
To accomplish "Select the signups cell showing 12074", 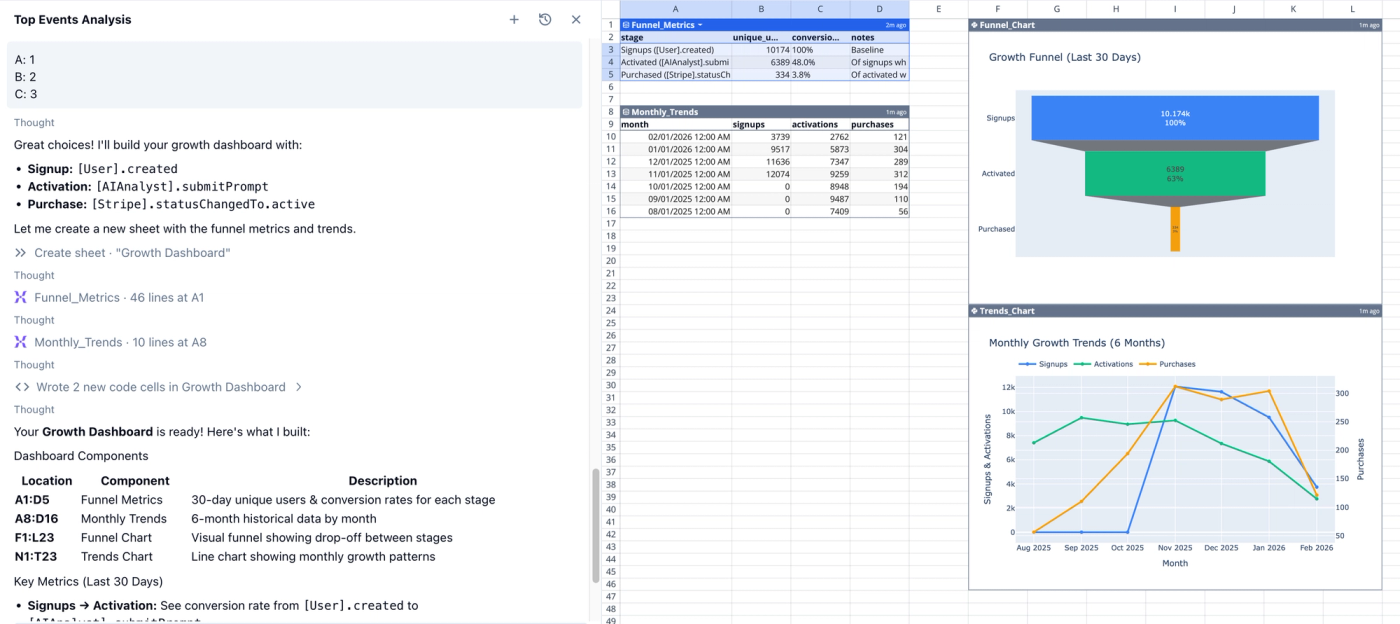I will click(x=761, y=174).
